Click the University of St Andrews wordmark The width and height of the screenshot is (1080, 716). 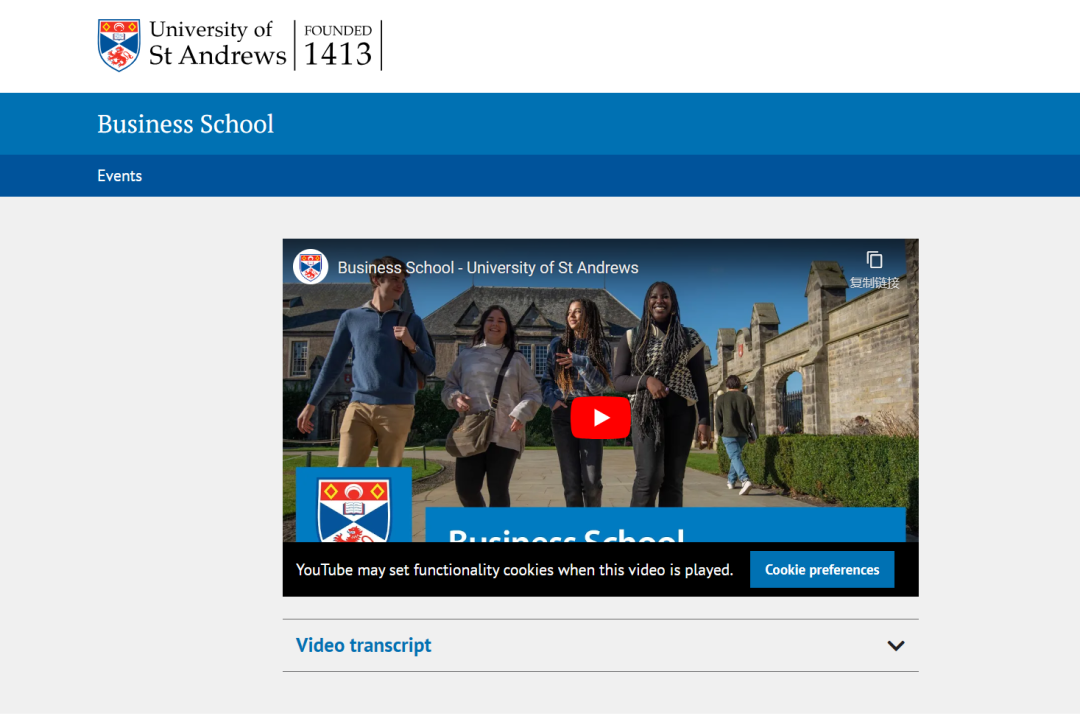(x=217, y=44)
